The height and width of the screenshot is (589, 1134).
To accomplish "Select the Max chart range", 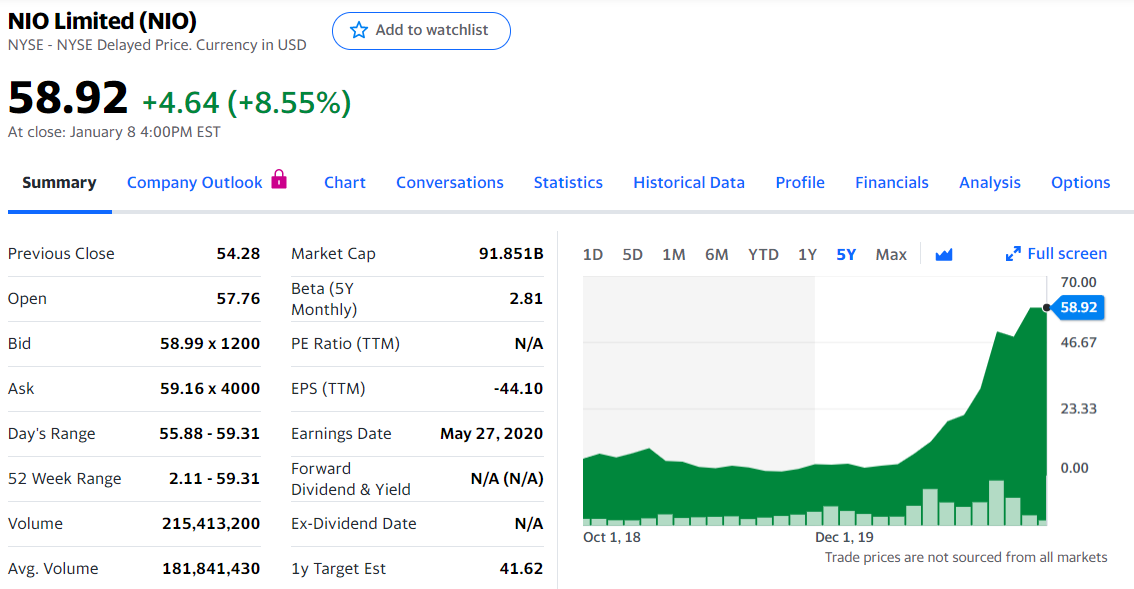I will pos(891,255).
